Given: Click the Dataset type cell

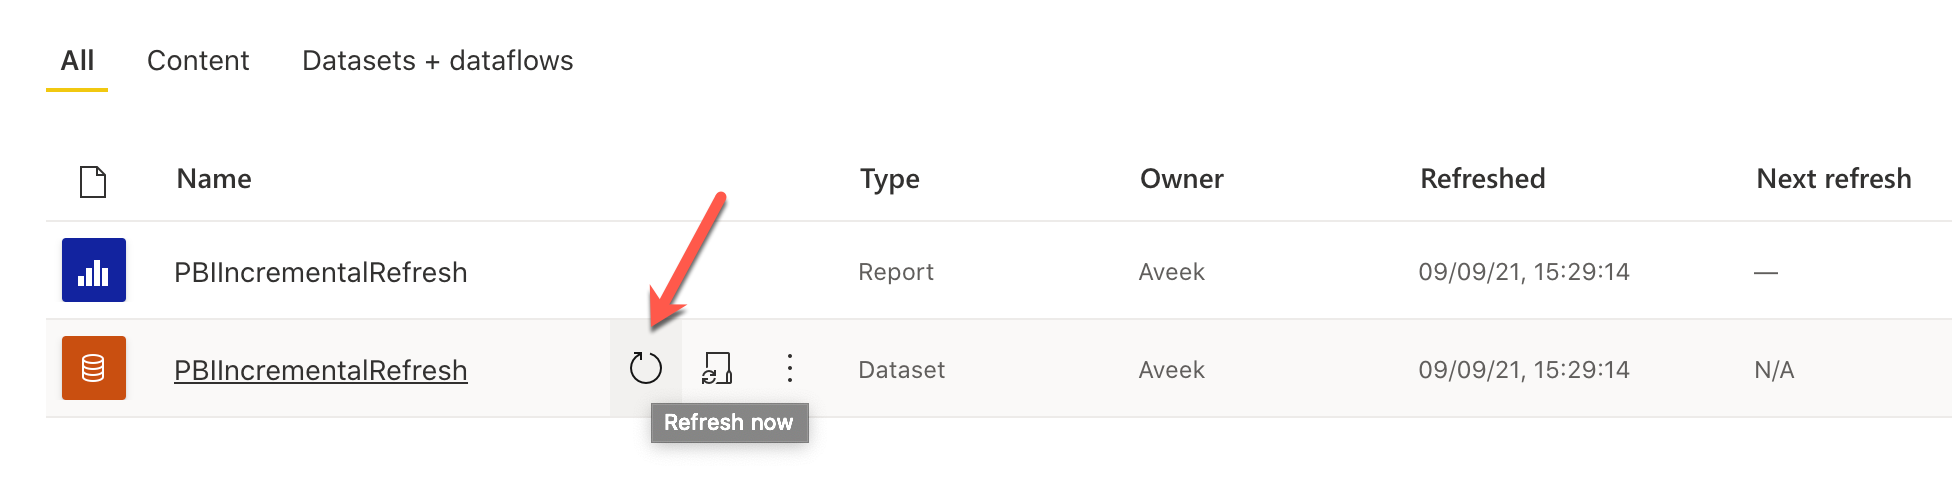Looking at the screenshot, I should [901, 370].
